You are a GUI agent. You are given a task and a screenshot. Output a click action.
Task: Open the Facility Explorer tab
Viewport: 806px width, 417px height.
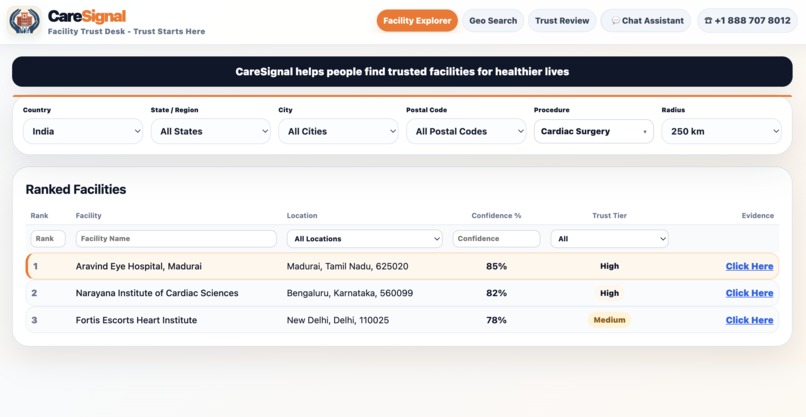coord(417,21)
